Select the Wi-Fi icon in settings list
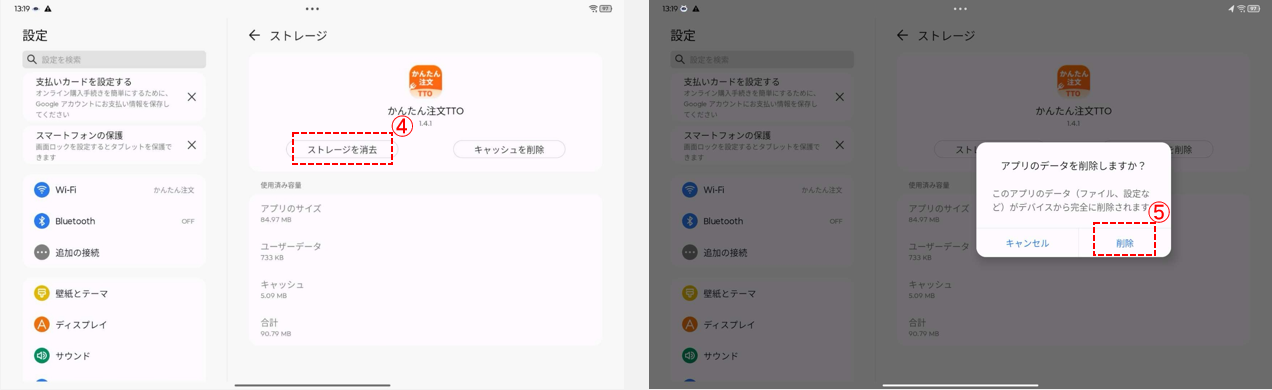The width and height of the screenshot is (1272, 390). pos(42,189)
